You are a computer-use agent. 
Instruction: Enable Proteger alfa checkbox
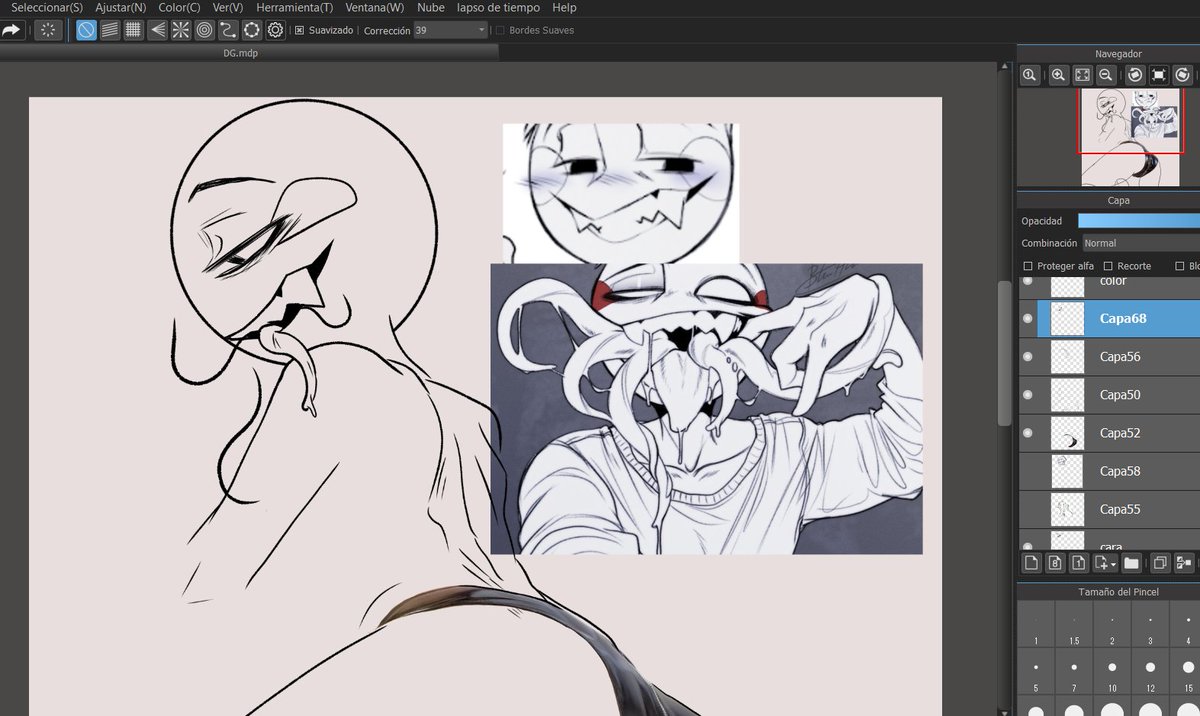1028,266
